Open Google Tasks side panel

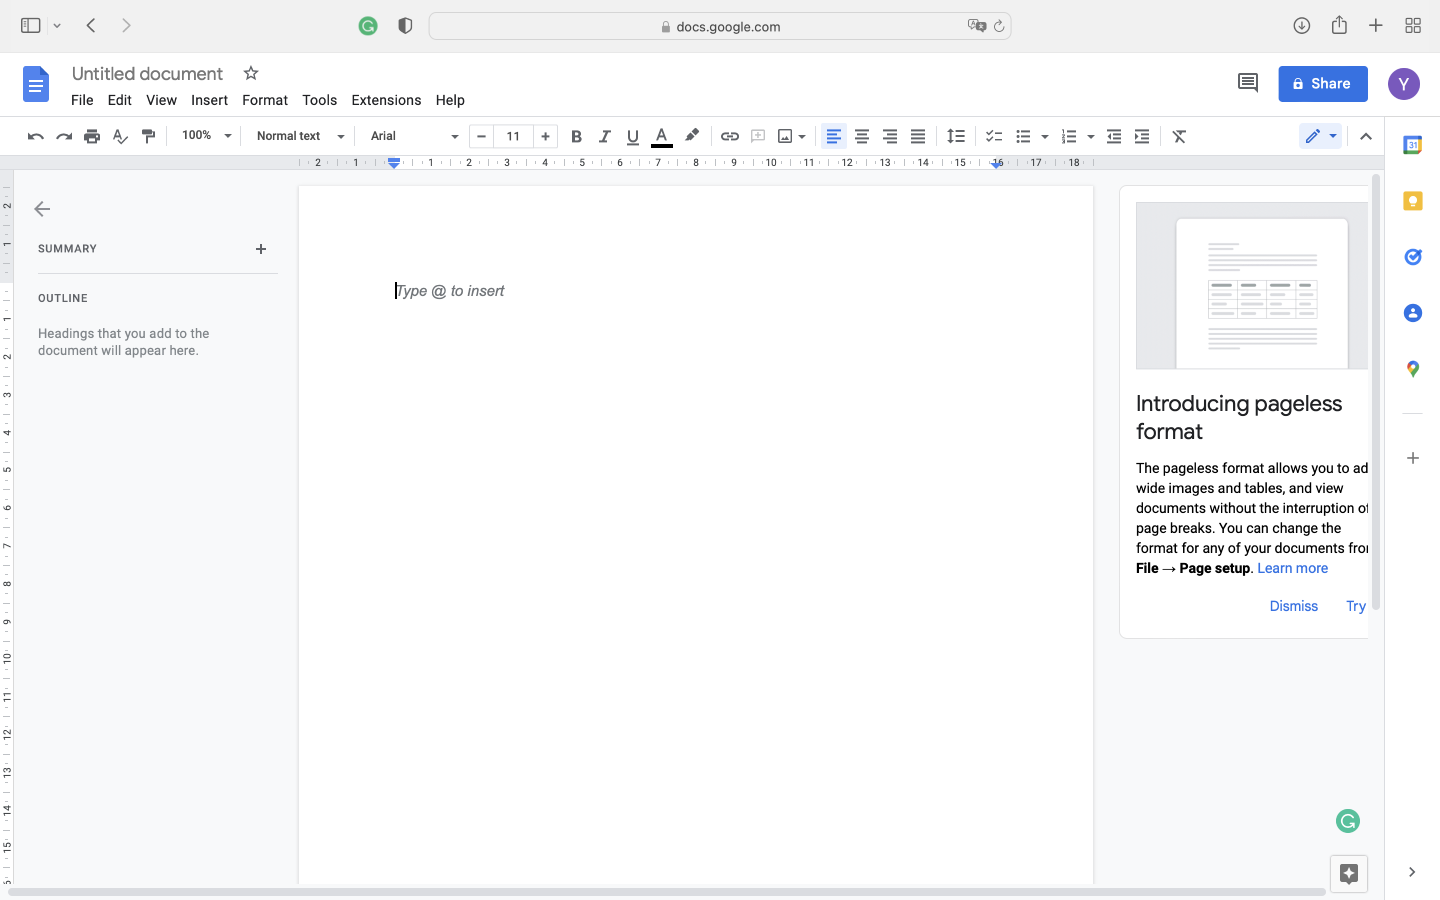click(x=1413, y=257)
